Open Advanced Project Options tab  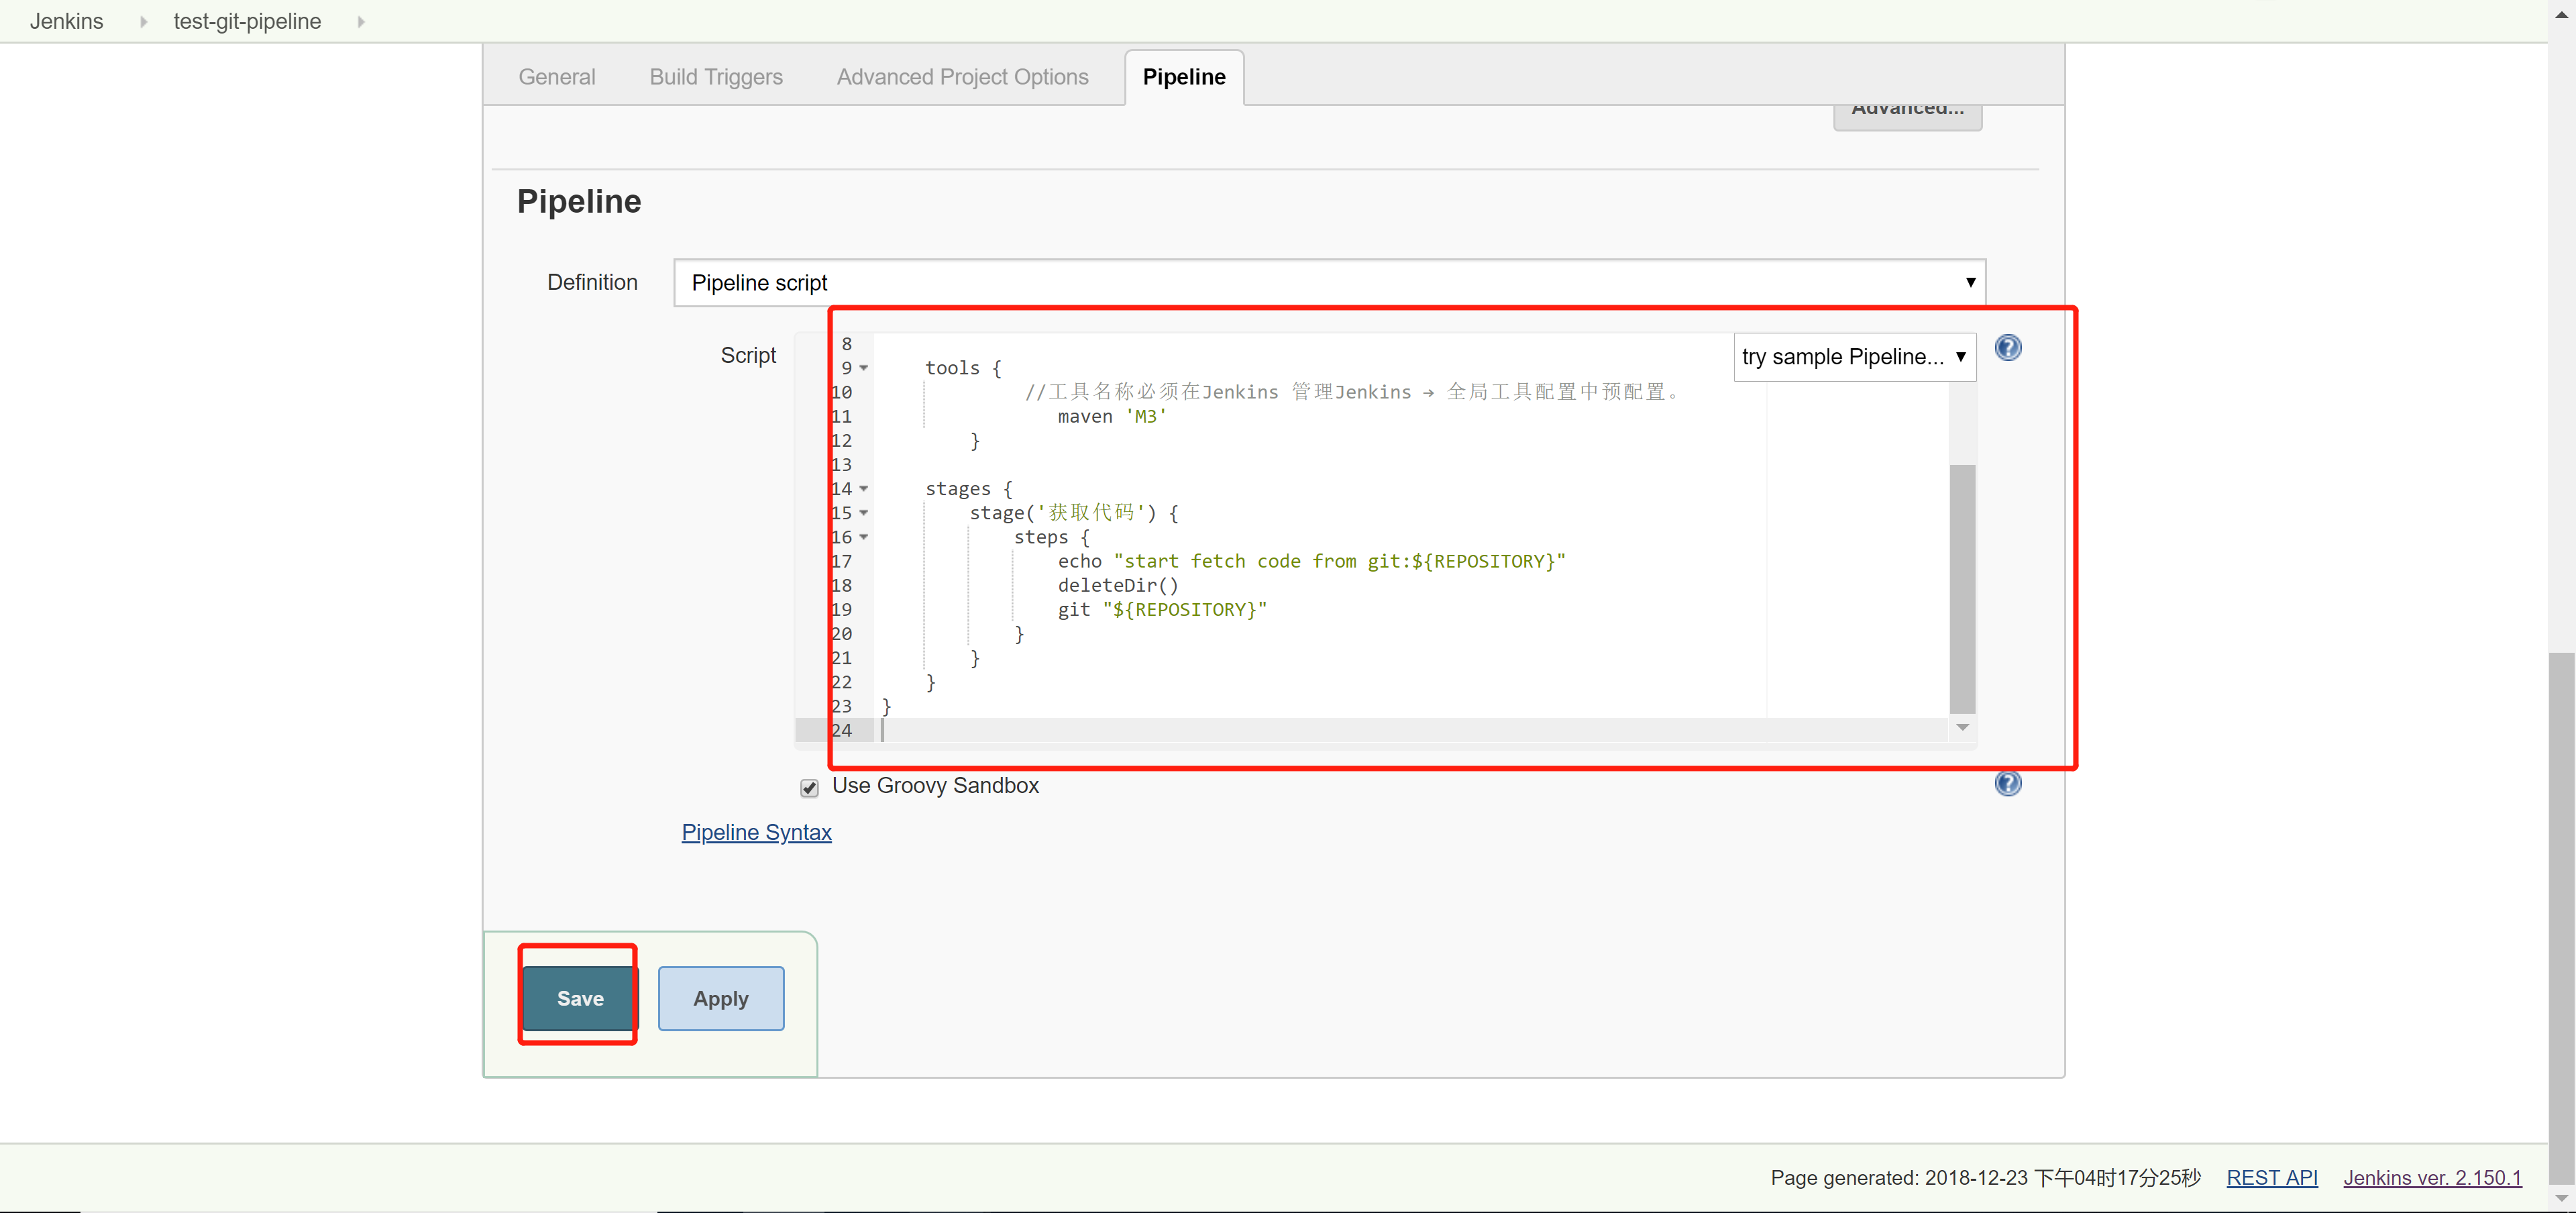coord(962,77)
